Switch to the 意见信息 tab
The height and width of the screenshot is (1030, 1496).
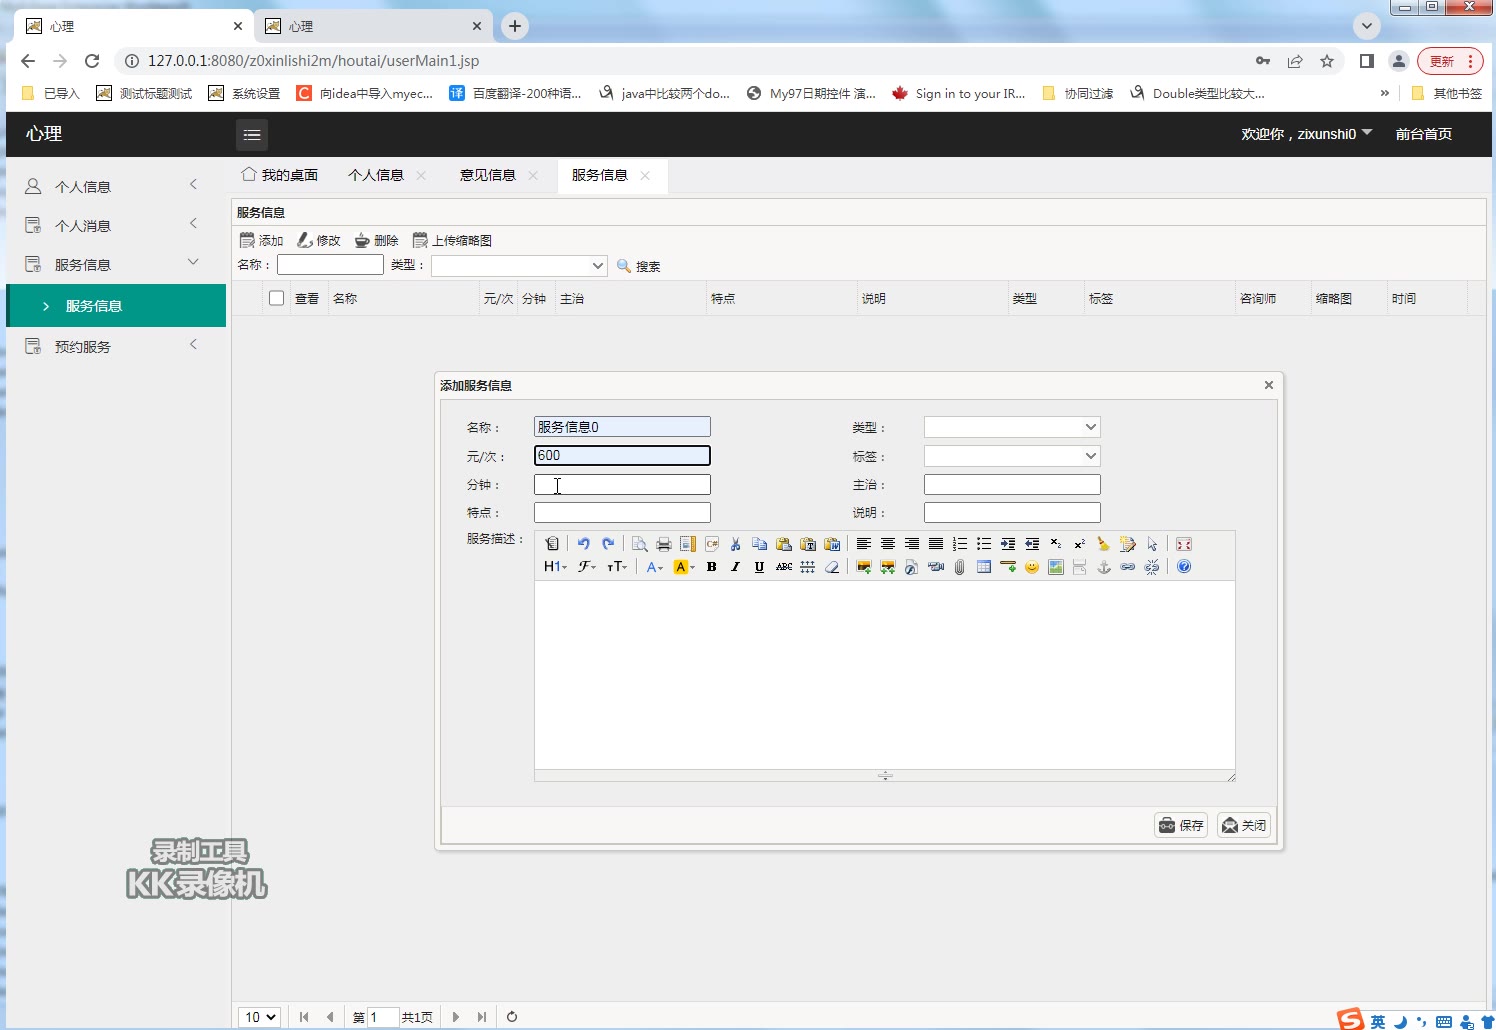tap(487, 175)
